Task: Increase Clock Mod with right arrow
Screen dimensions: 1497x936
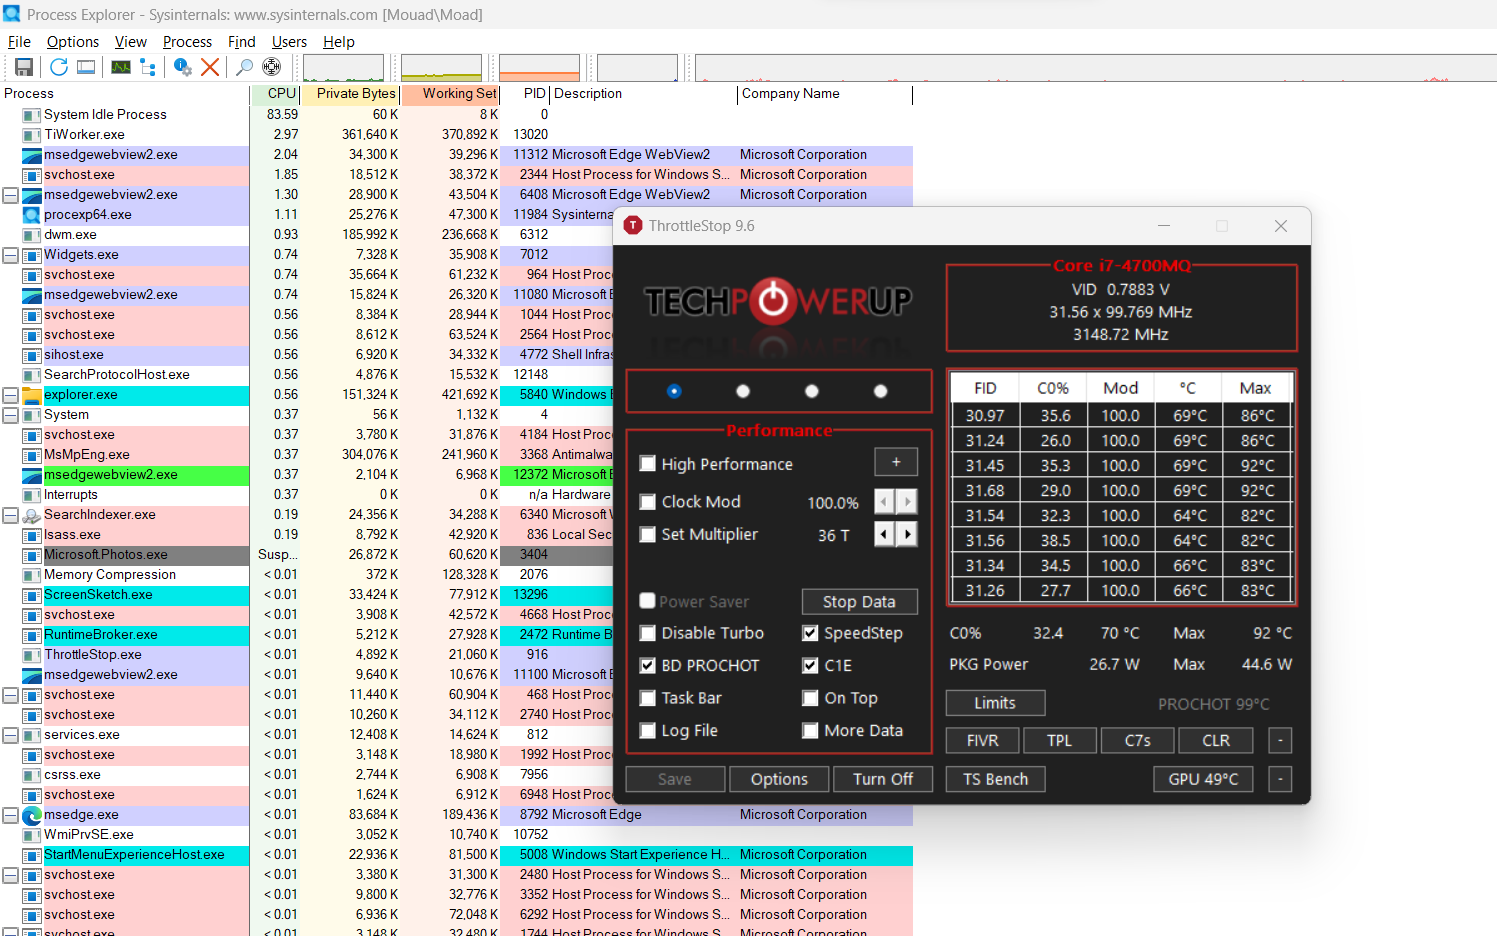Action: (907, 502)
